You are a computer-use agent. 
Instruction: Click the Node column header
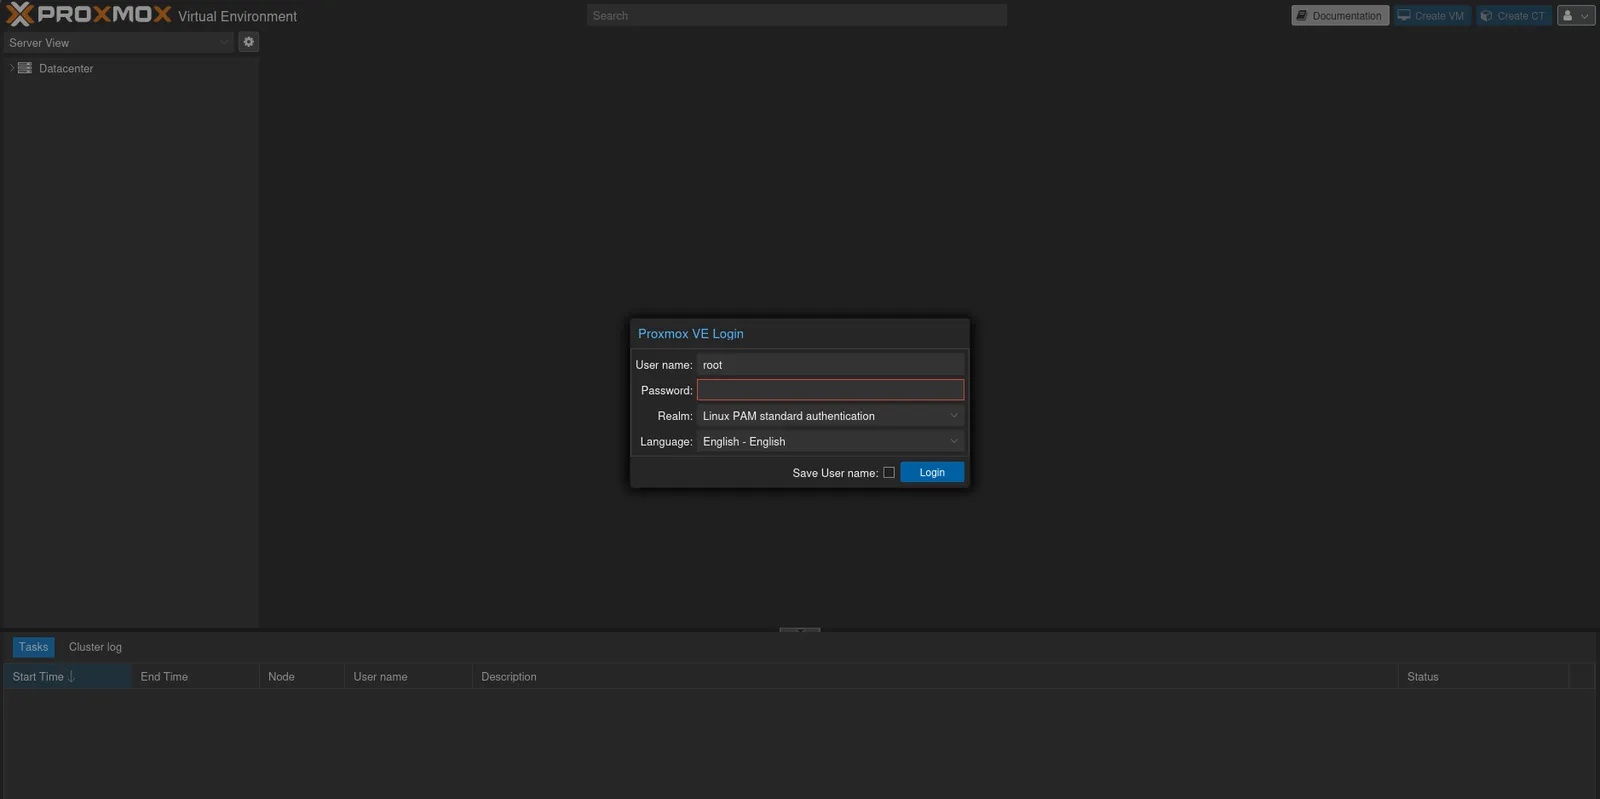(x=302, y=677)
